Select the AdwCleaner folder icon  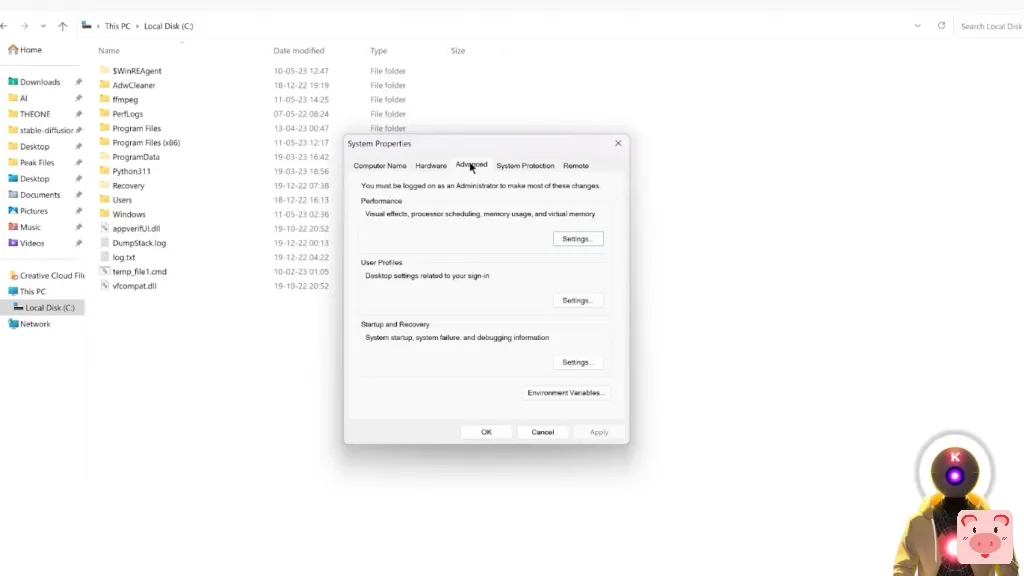coord(104,84)
